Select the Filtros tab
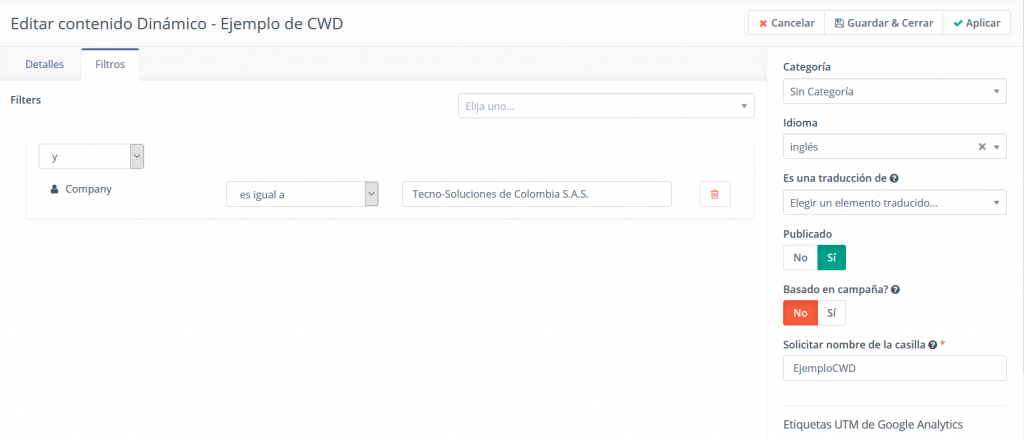This screenshot has height=440, width=1024. pyautogui.click(x=110, y=64)
